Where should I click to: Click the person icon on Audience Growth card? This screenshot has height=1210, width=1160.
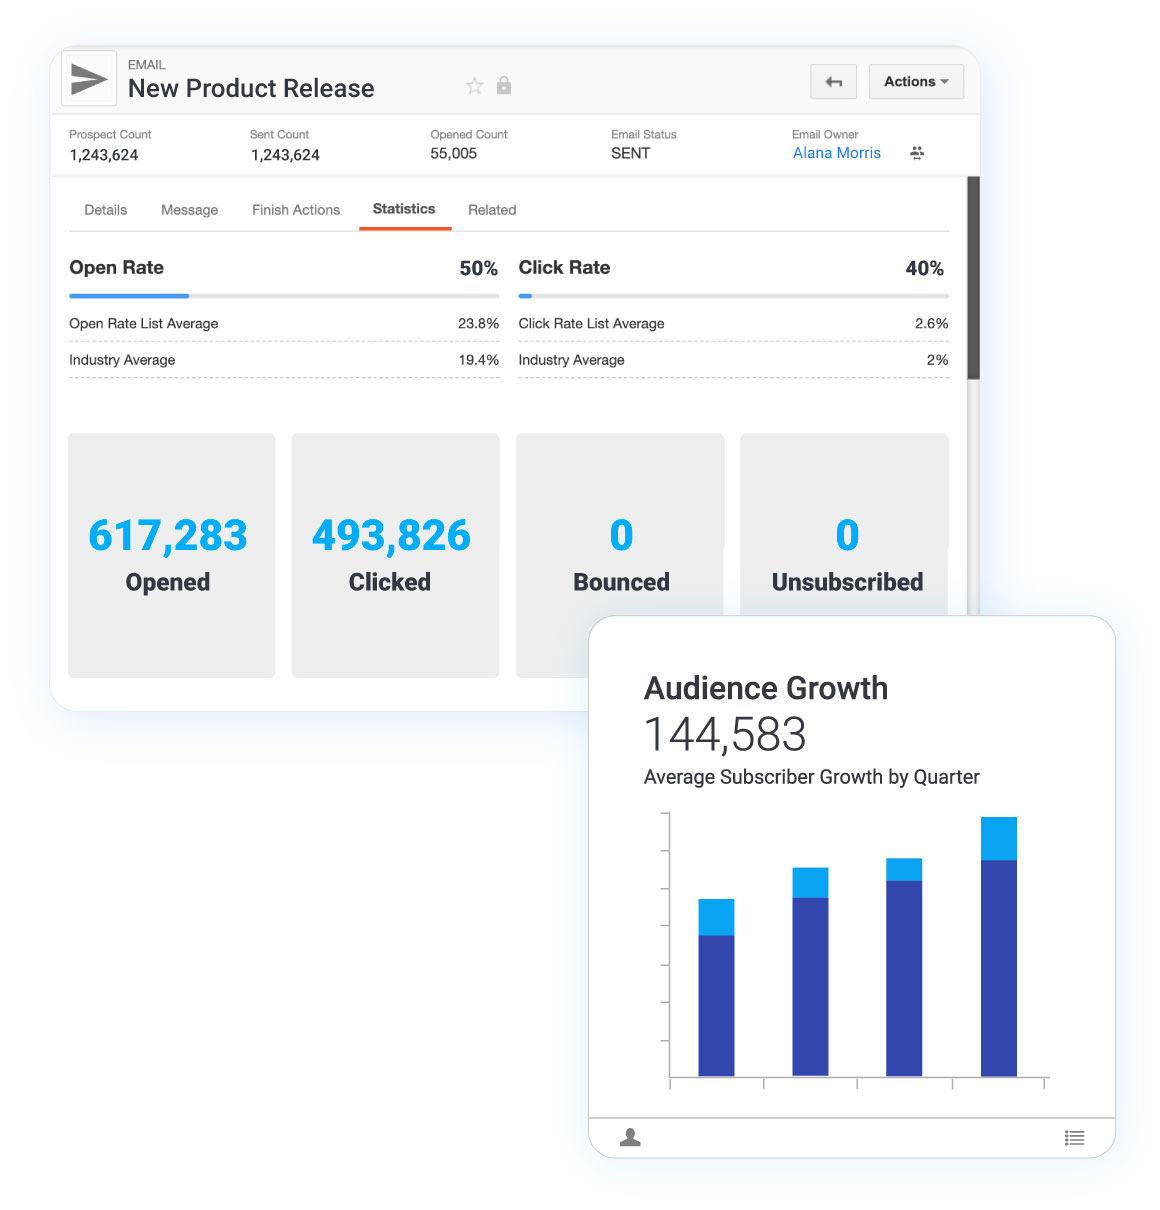coord(630,1137)
